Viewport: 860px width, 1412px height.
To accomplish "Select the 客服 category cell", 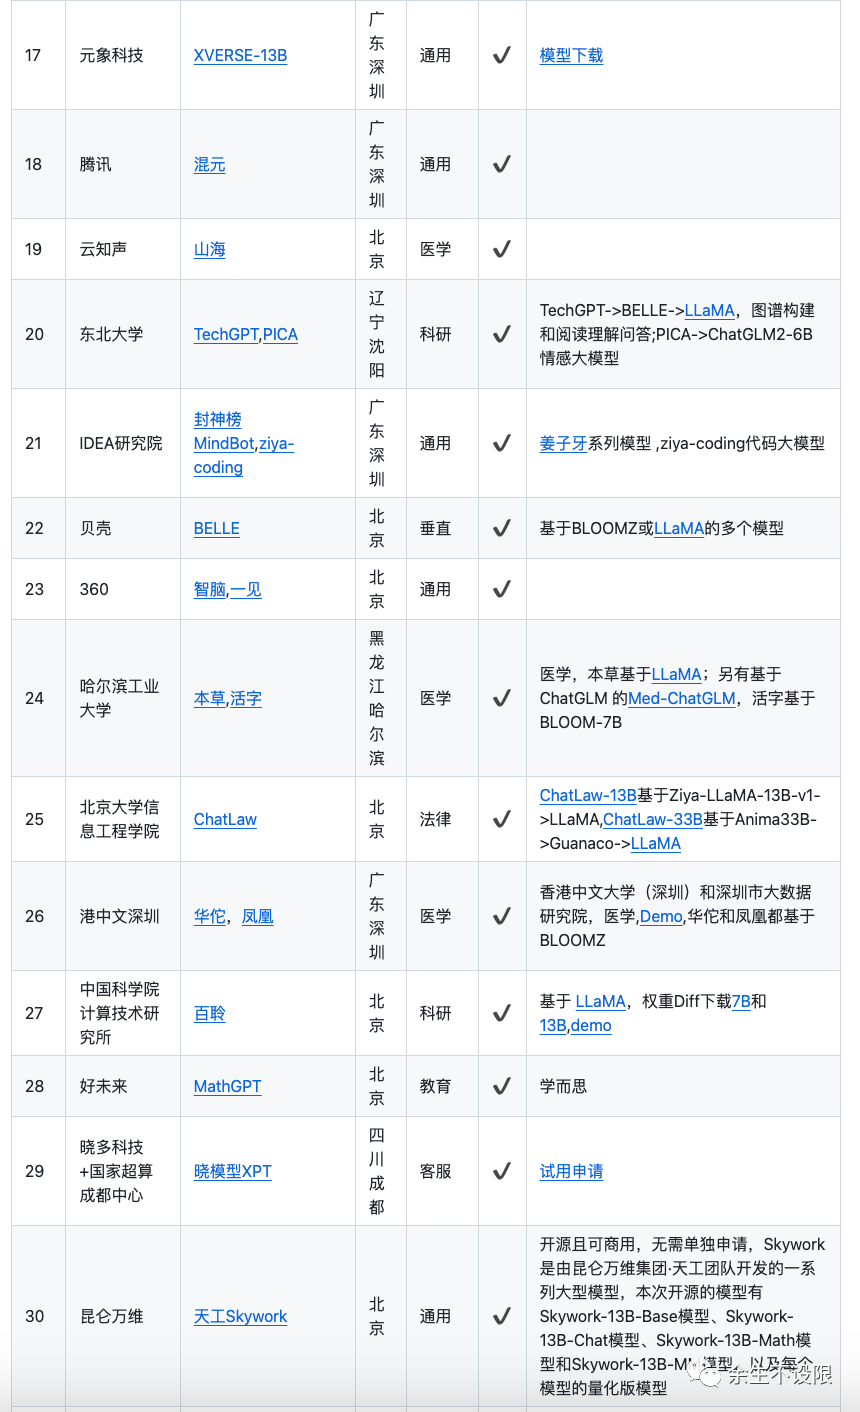I will [x=442, y=1171].
